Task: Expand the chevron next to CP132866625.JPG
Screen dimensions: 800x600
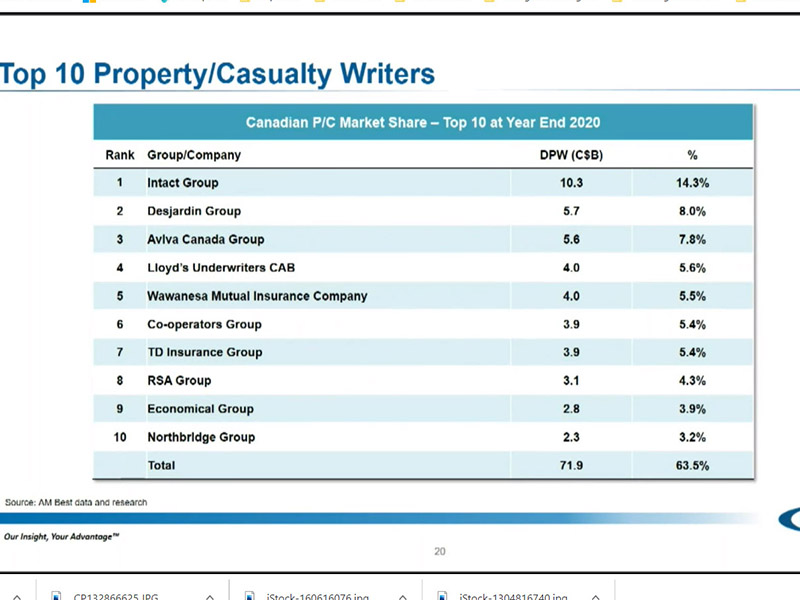Action: (209, 596)
